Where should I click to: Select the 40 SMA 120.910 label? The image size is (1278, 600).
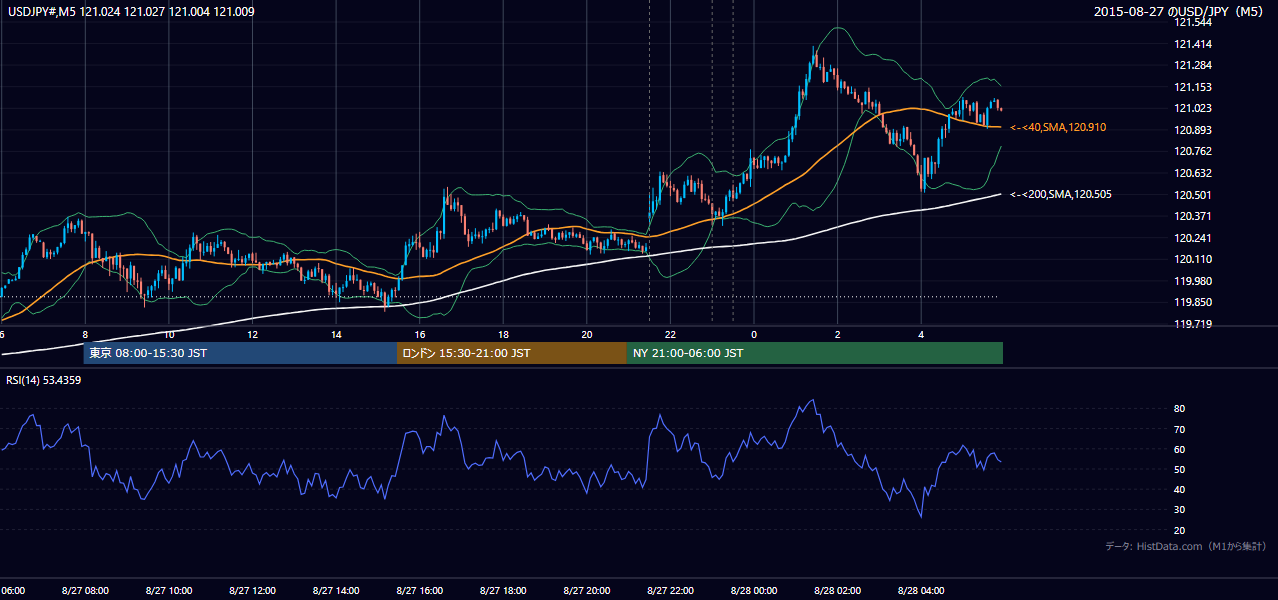click(1058, 128)
